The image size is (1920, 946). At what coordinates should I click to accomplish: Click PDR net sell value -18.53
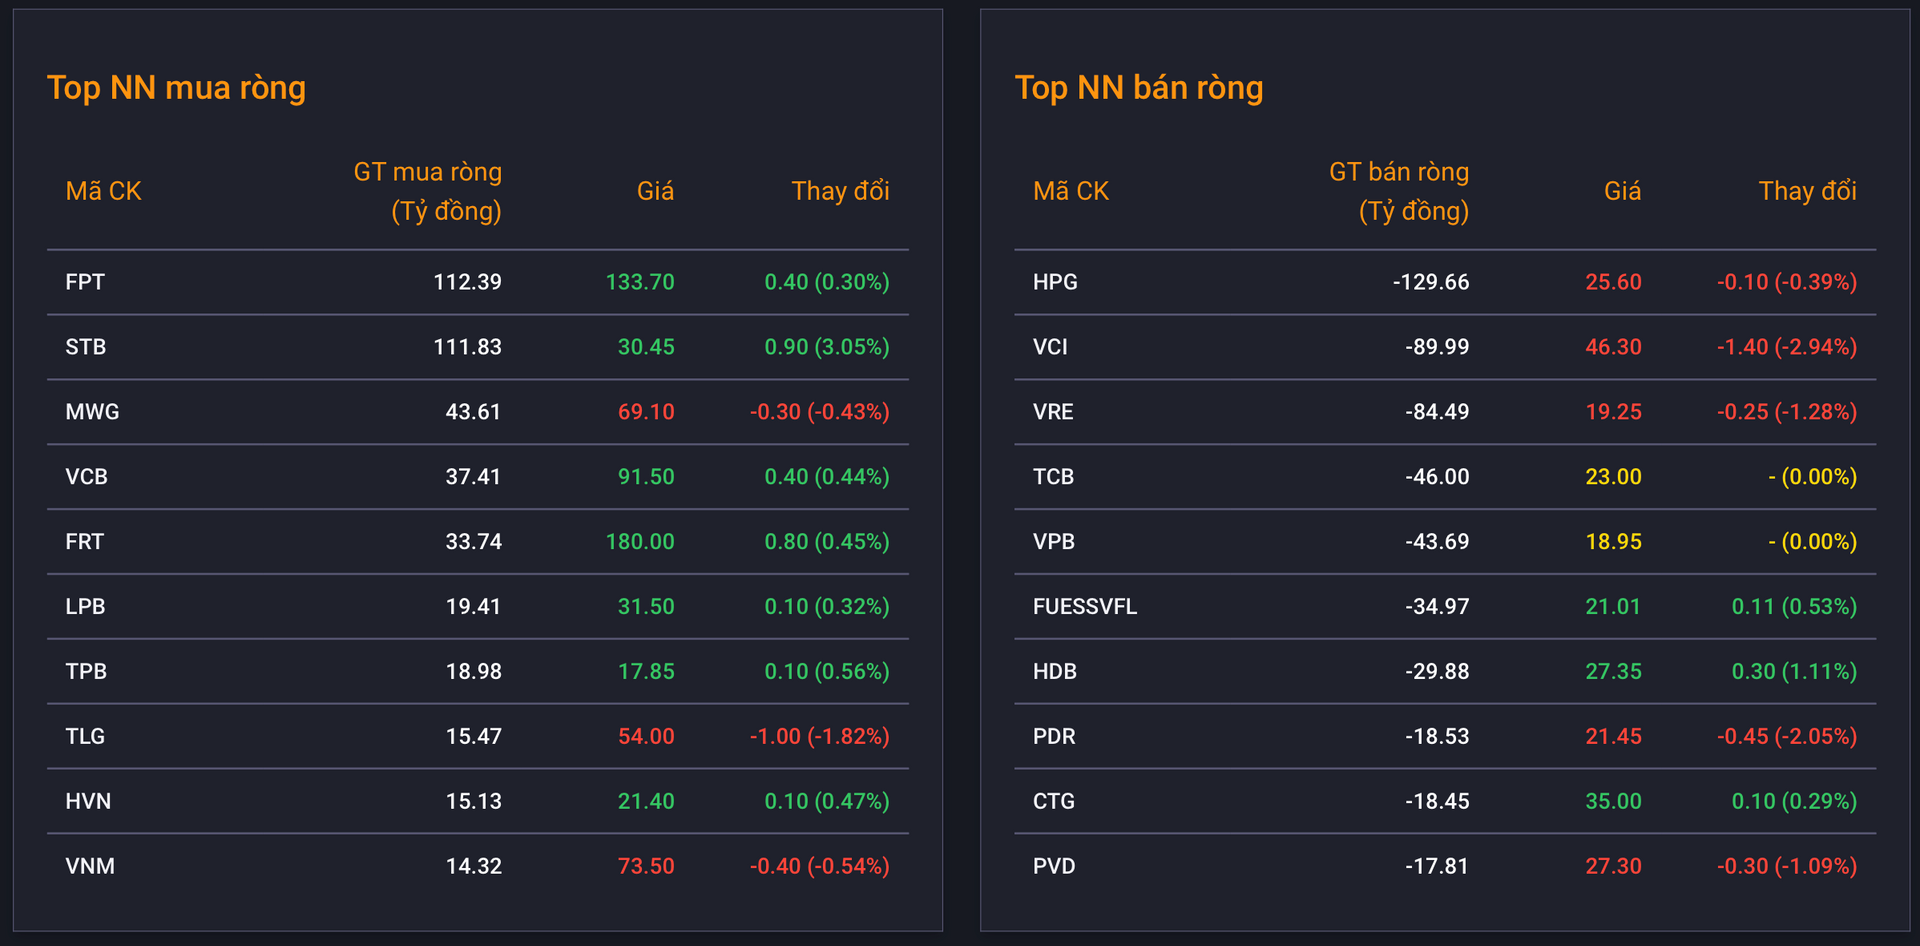1437,737
